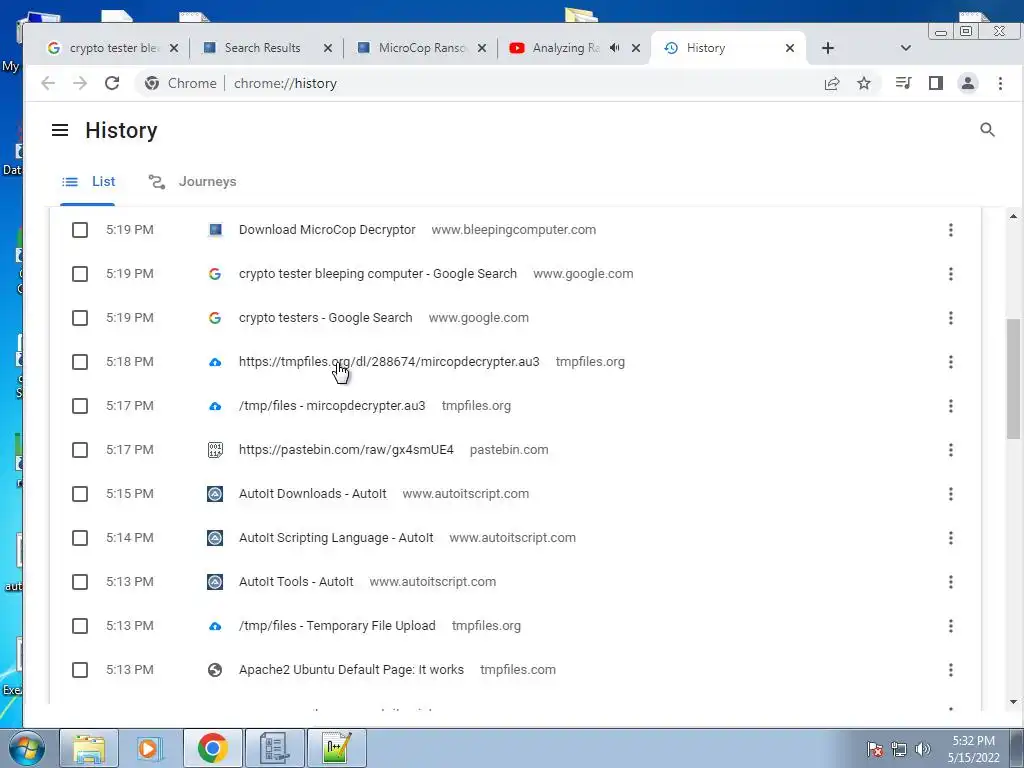Image resolution: width=1024 pixels, height=768 pixels.
Task: Check the crypto testers Google Search checkbox
Action: [x=80, y=318]
